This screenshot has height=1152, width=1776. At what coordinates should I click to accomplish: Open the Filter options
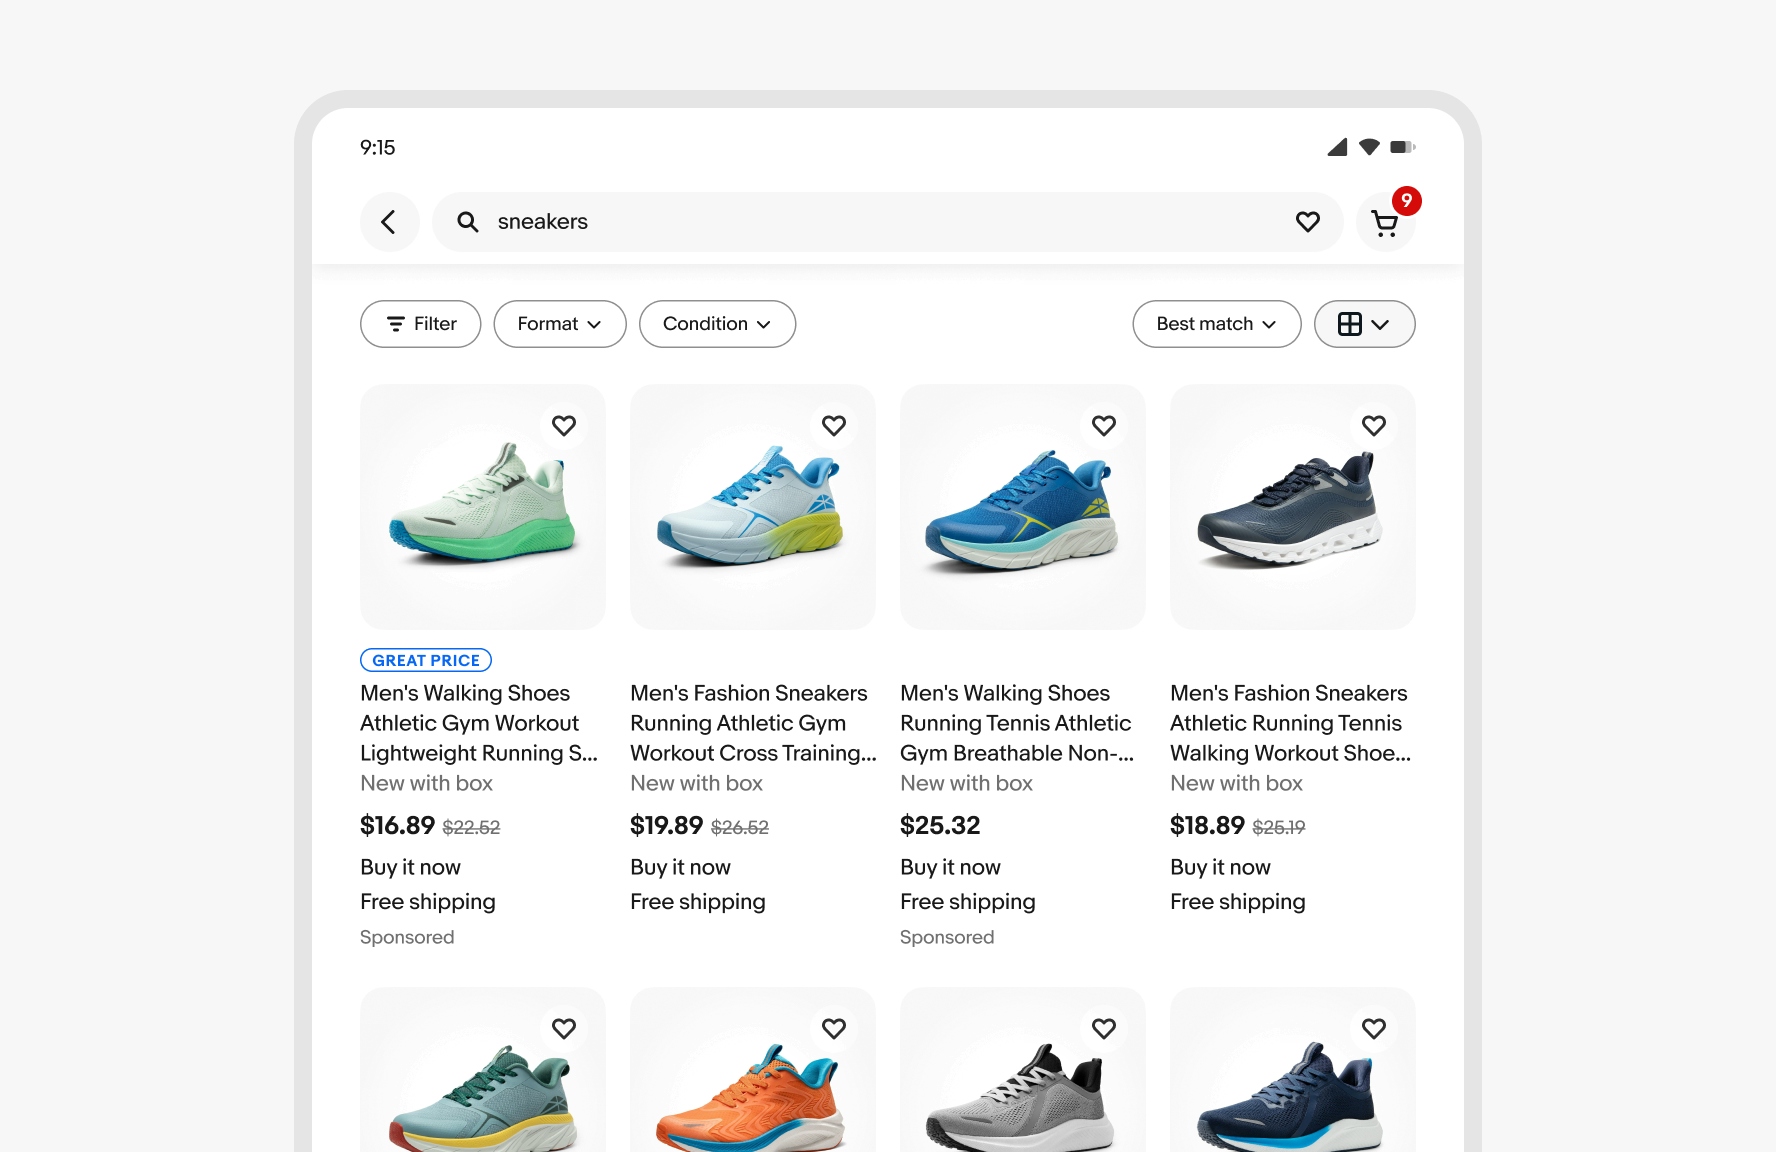point(420,324)
